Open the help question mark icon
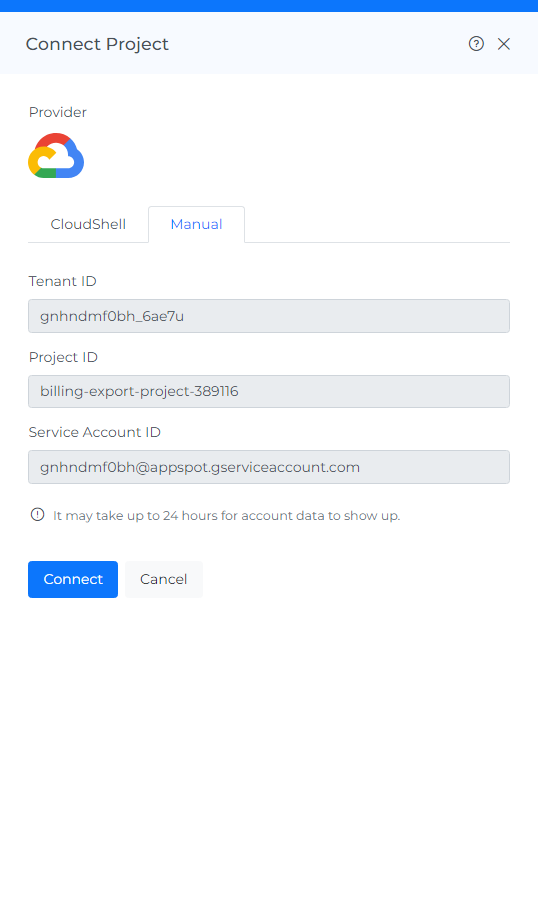 point(476,44)
